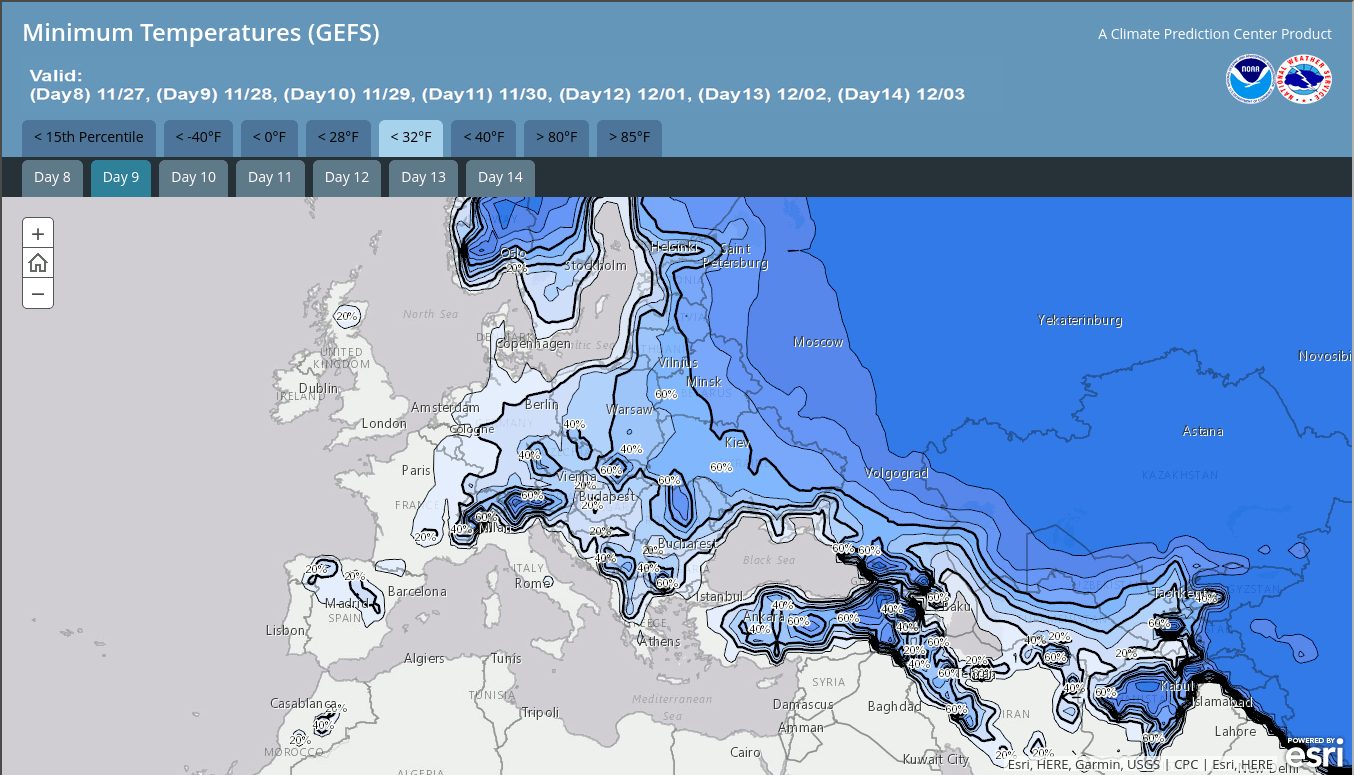
Task: Click Damascus label on the map
Action: (x=803, y=705)
